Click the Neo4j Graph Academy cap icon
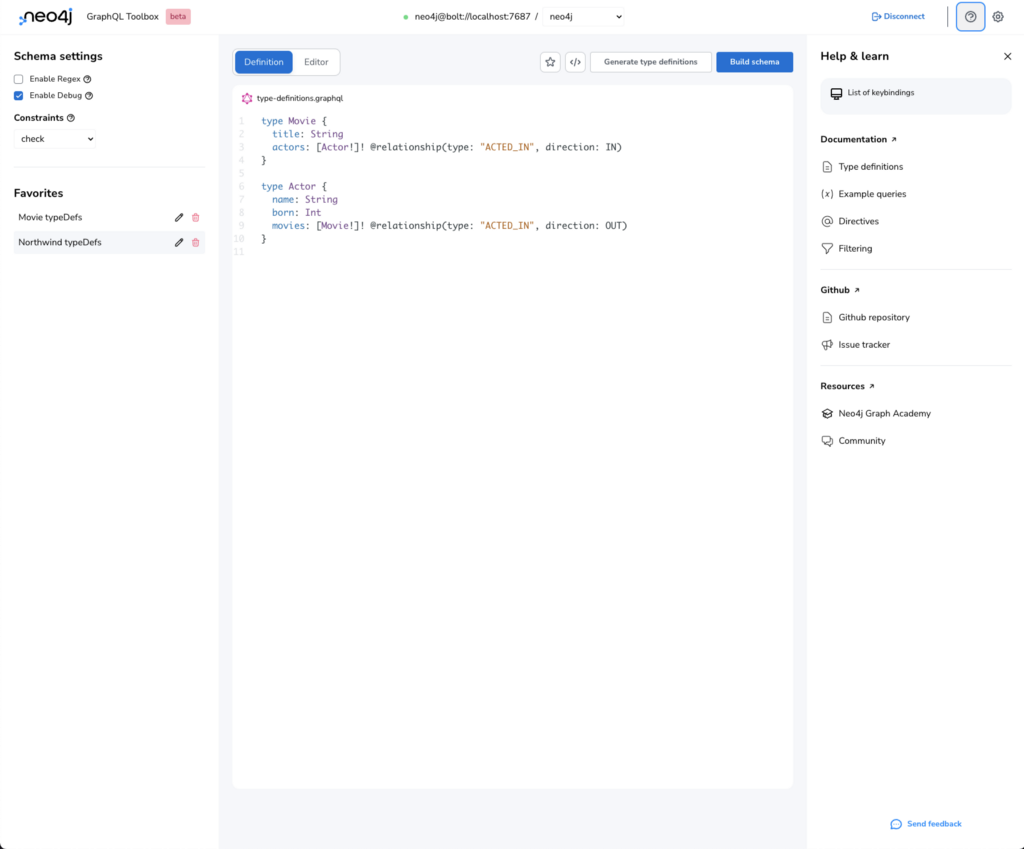The image size is (1024, 849). click(x=827, y=413)
